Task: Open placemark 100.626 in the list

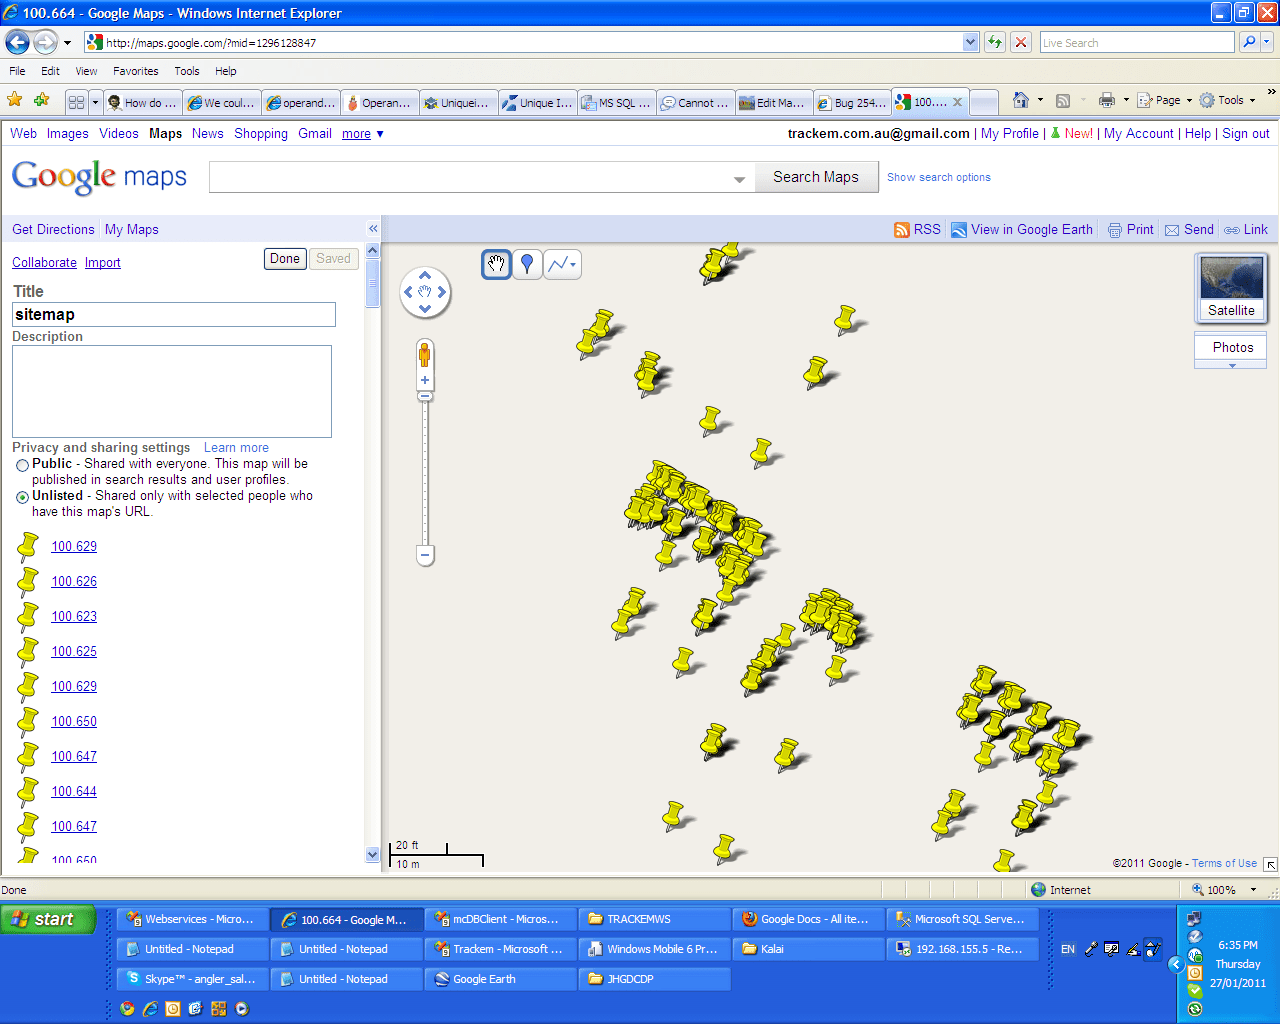Action: coord(74,581)
